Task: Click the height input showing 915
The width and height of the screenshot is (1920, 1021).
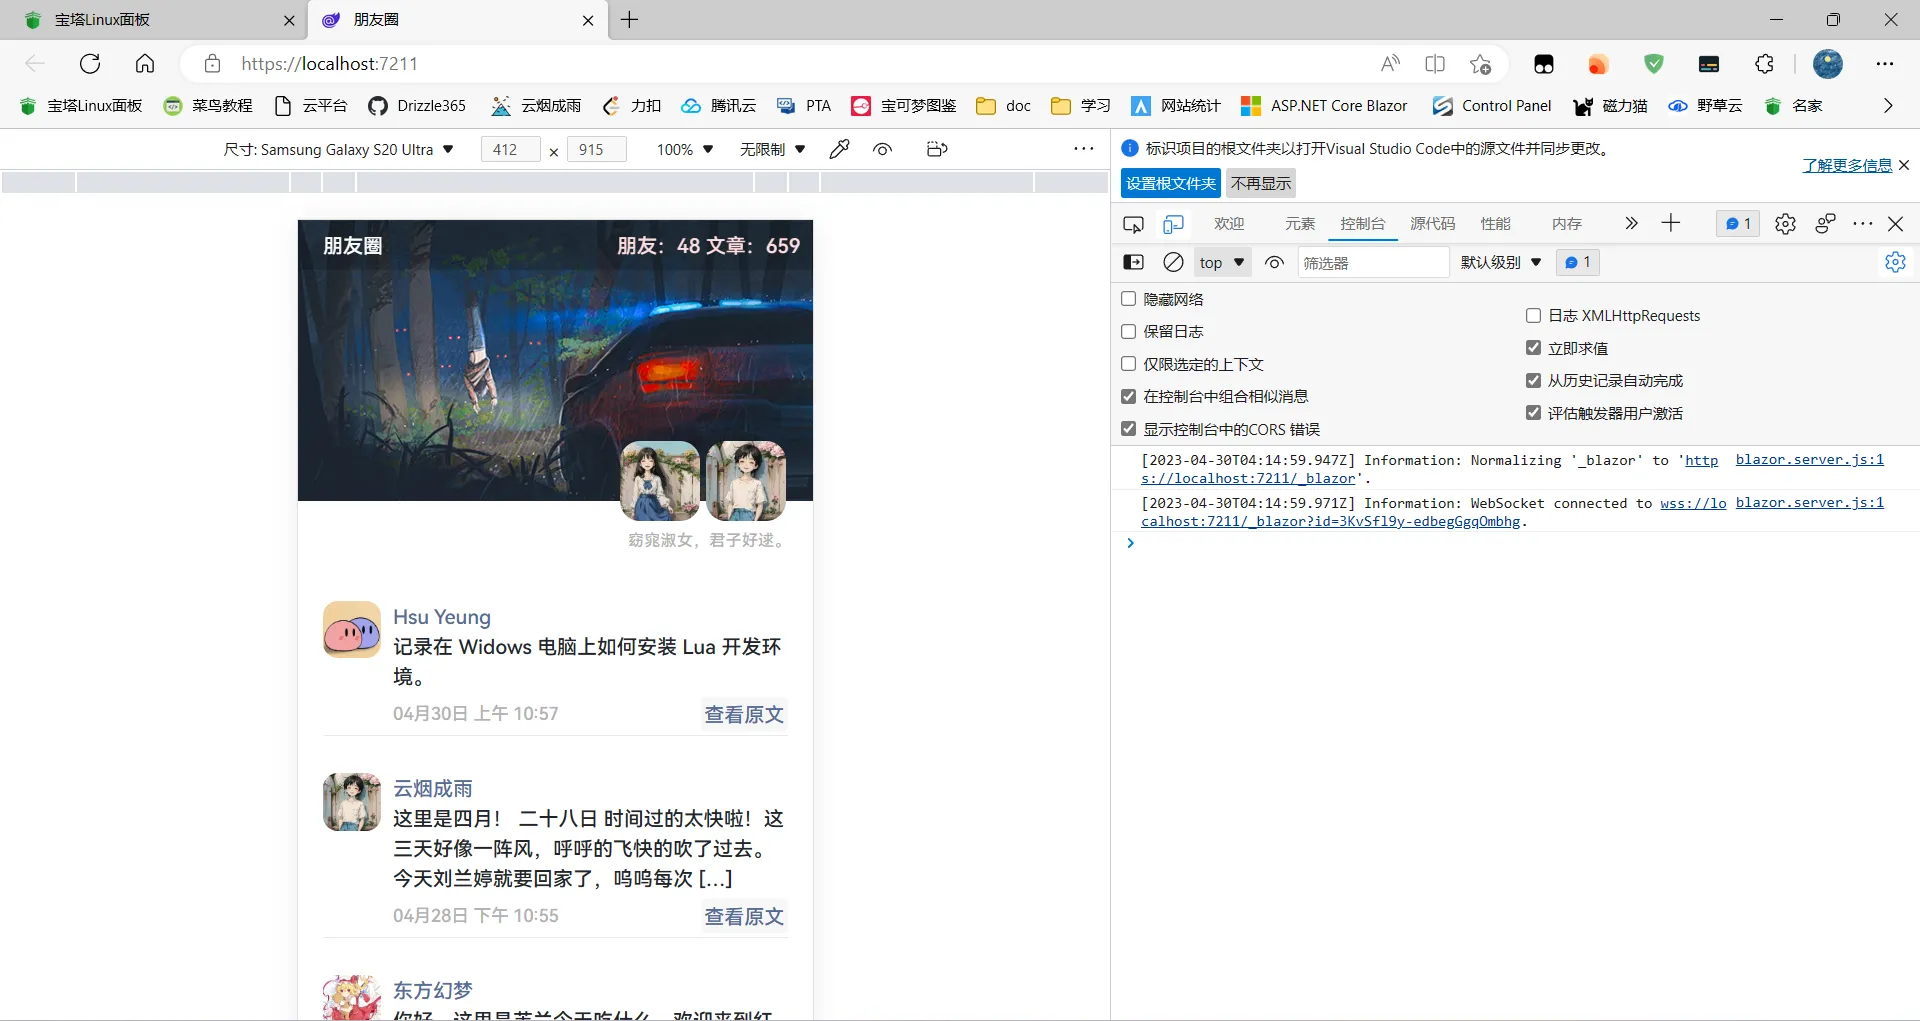Action: point(597,149)
